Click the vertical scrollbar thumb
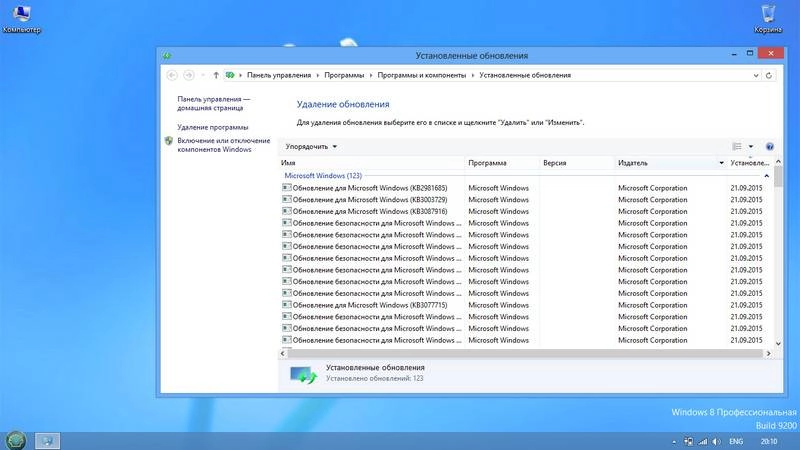 tap(778, 177)
